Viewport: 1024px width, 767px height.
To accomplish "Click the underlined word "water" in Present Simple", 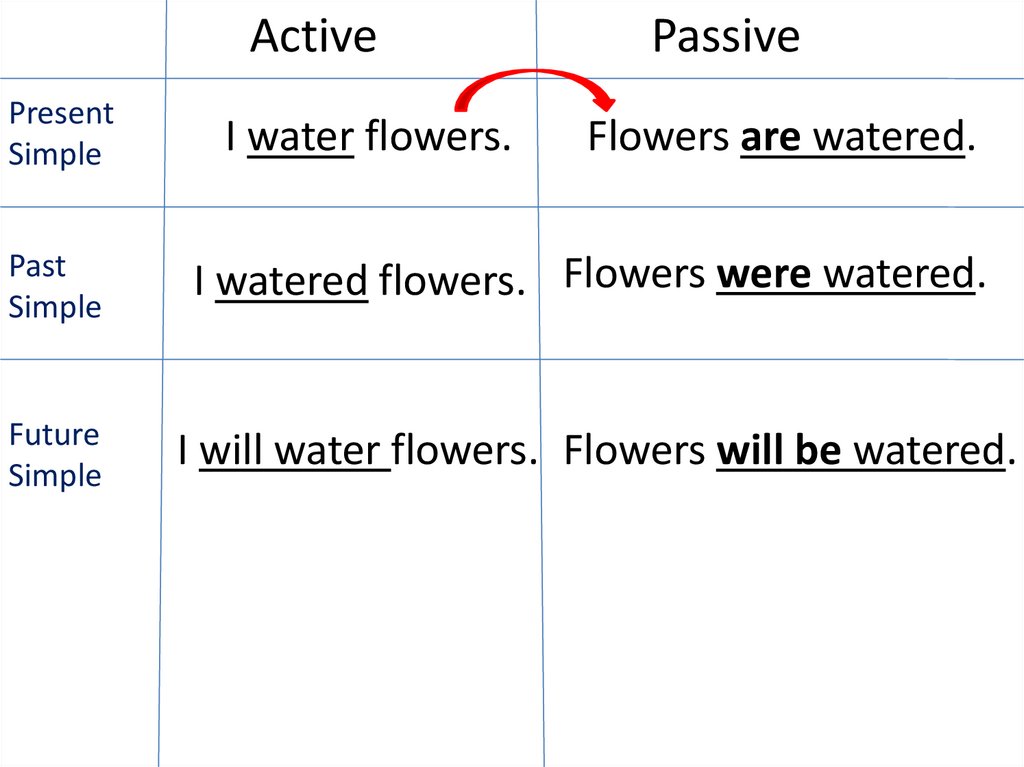I will coord(300,137).
